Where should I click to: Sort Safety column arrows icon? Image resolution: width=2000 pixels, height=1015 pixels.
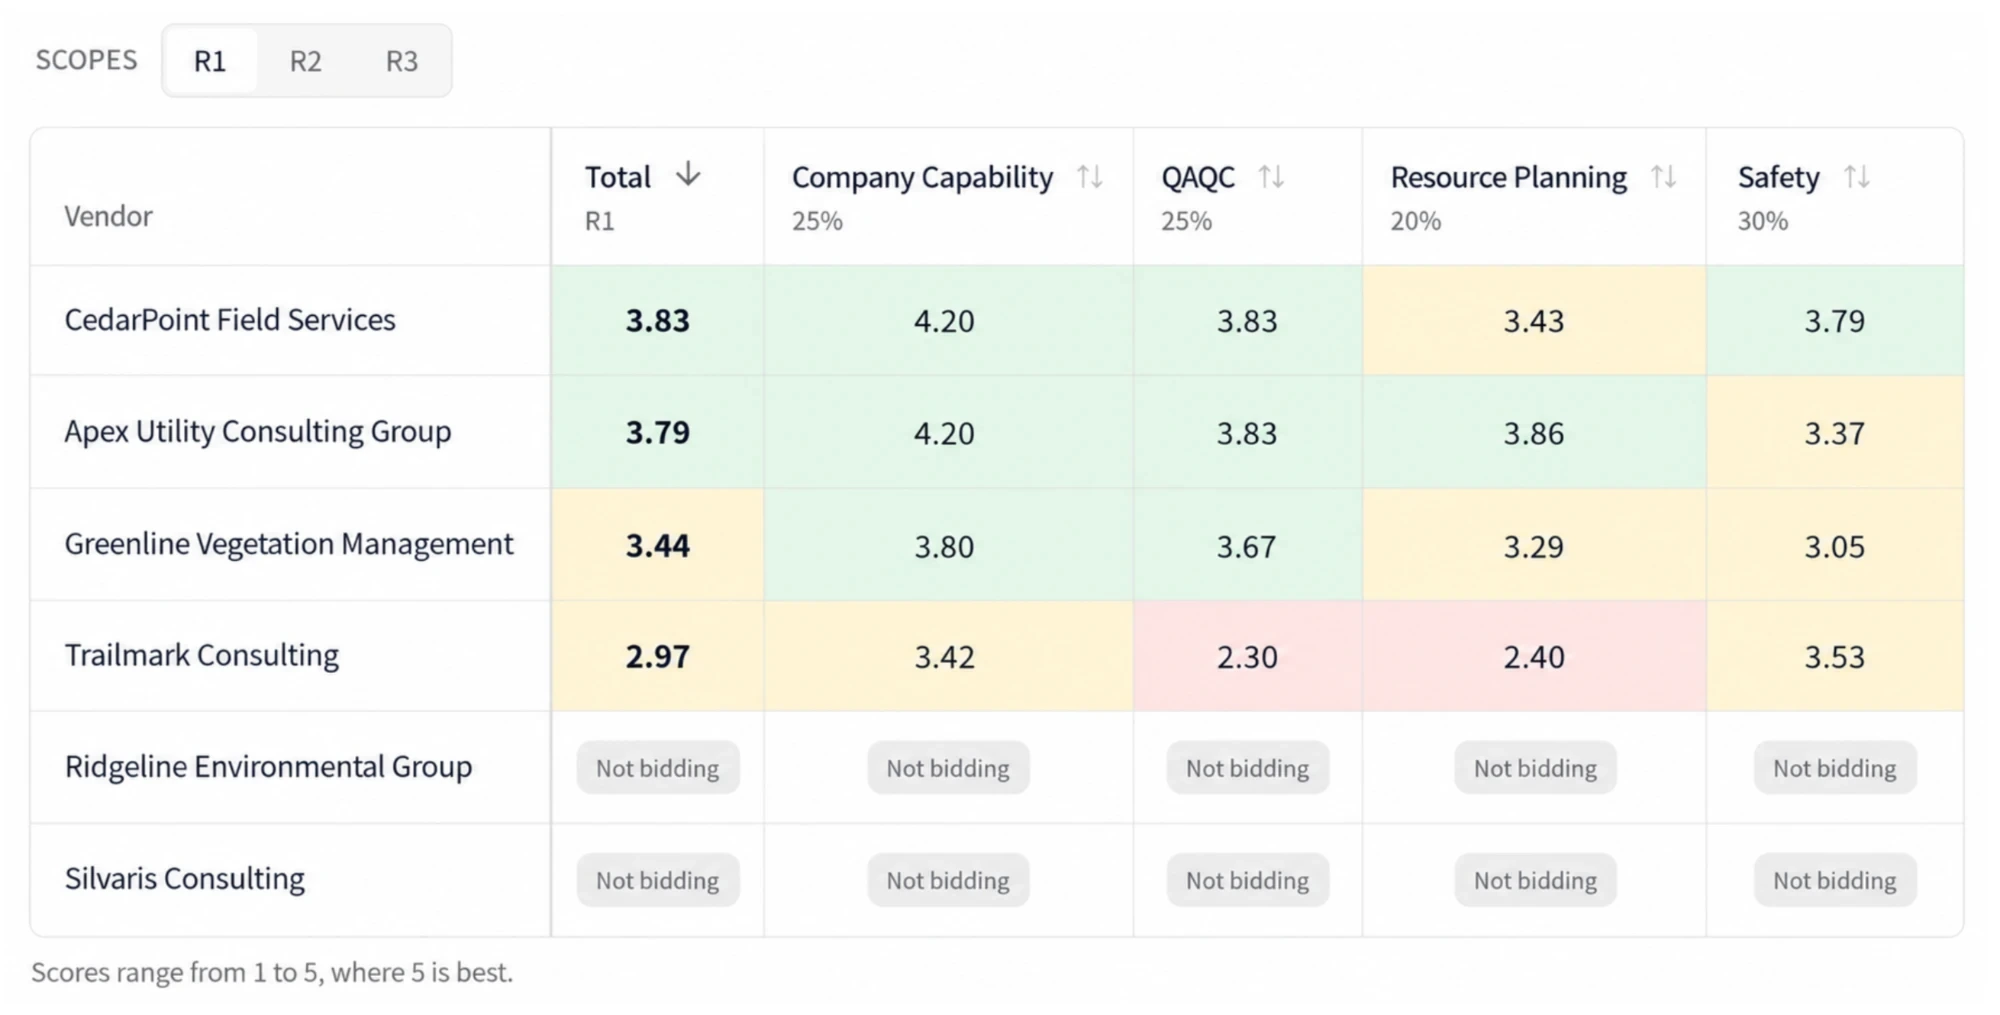[x=1857, y=177]
